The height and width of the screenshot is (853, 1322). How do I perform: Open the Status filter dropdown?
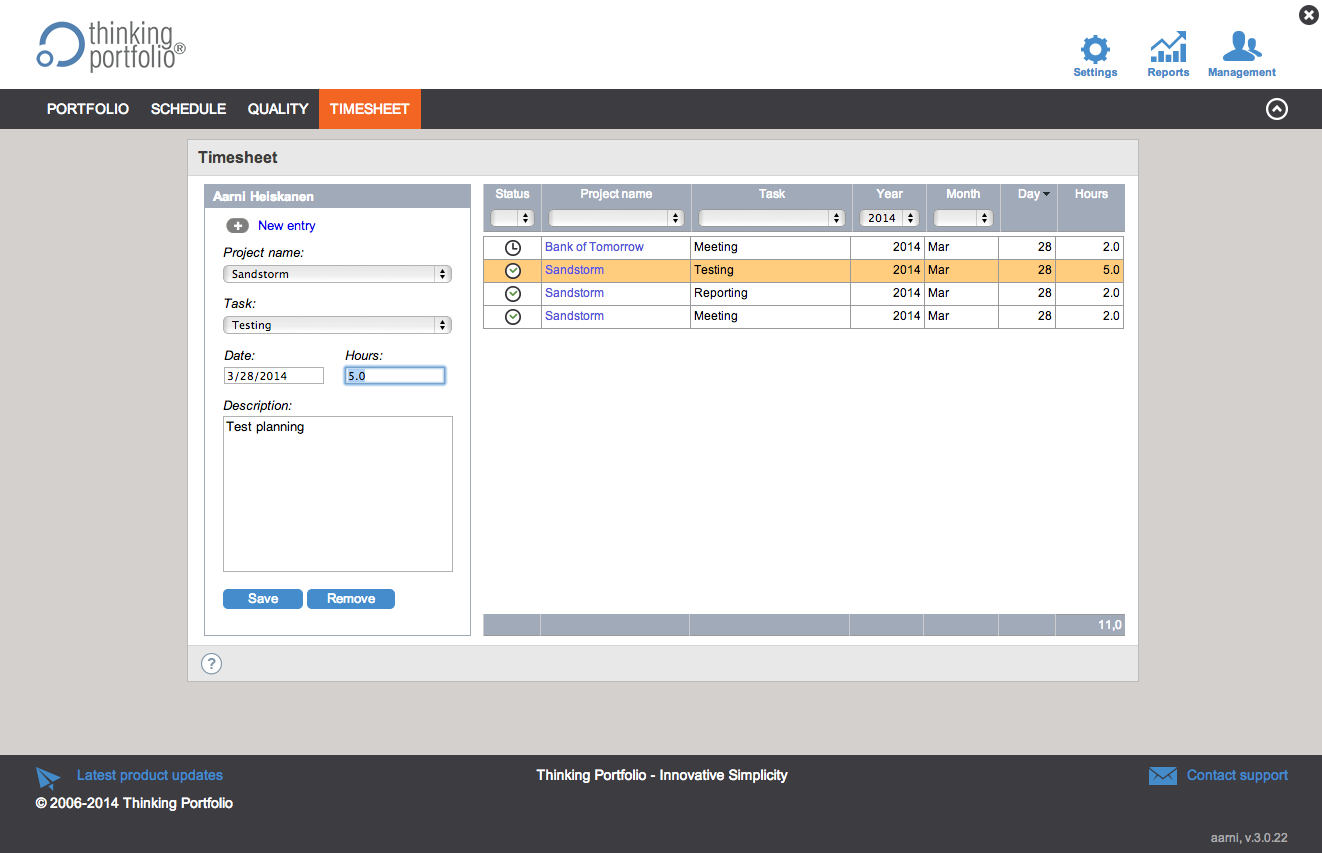coord(512,218)
